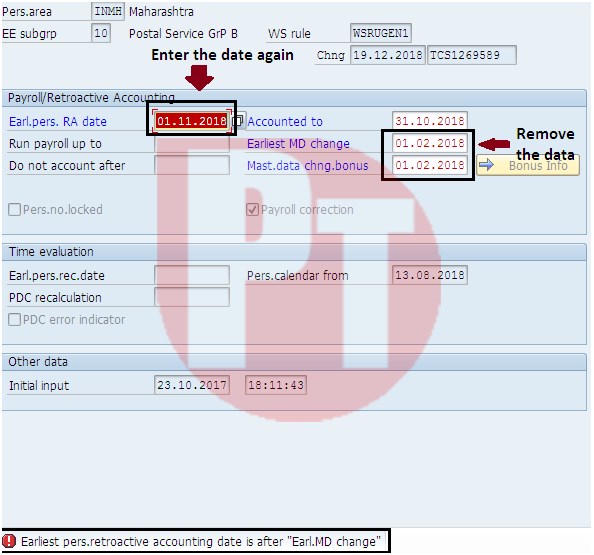Click the Initial input time 18:11:43

pos(276,385)
